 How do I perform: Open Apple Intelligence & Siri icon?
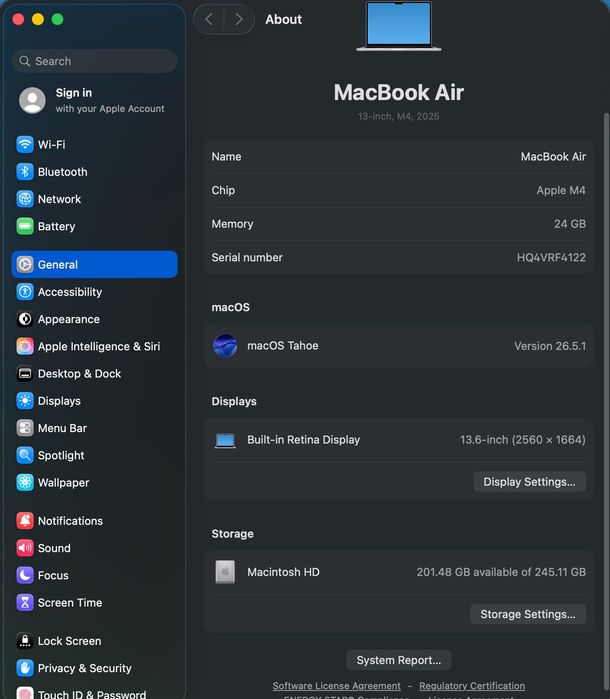[x=25, y=346]
